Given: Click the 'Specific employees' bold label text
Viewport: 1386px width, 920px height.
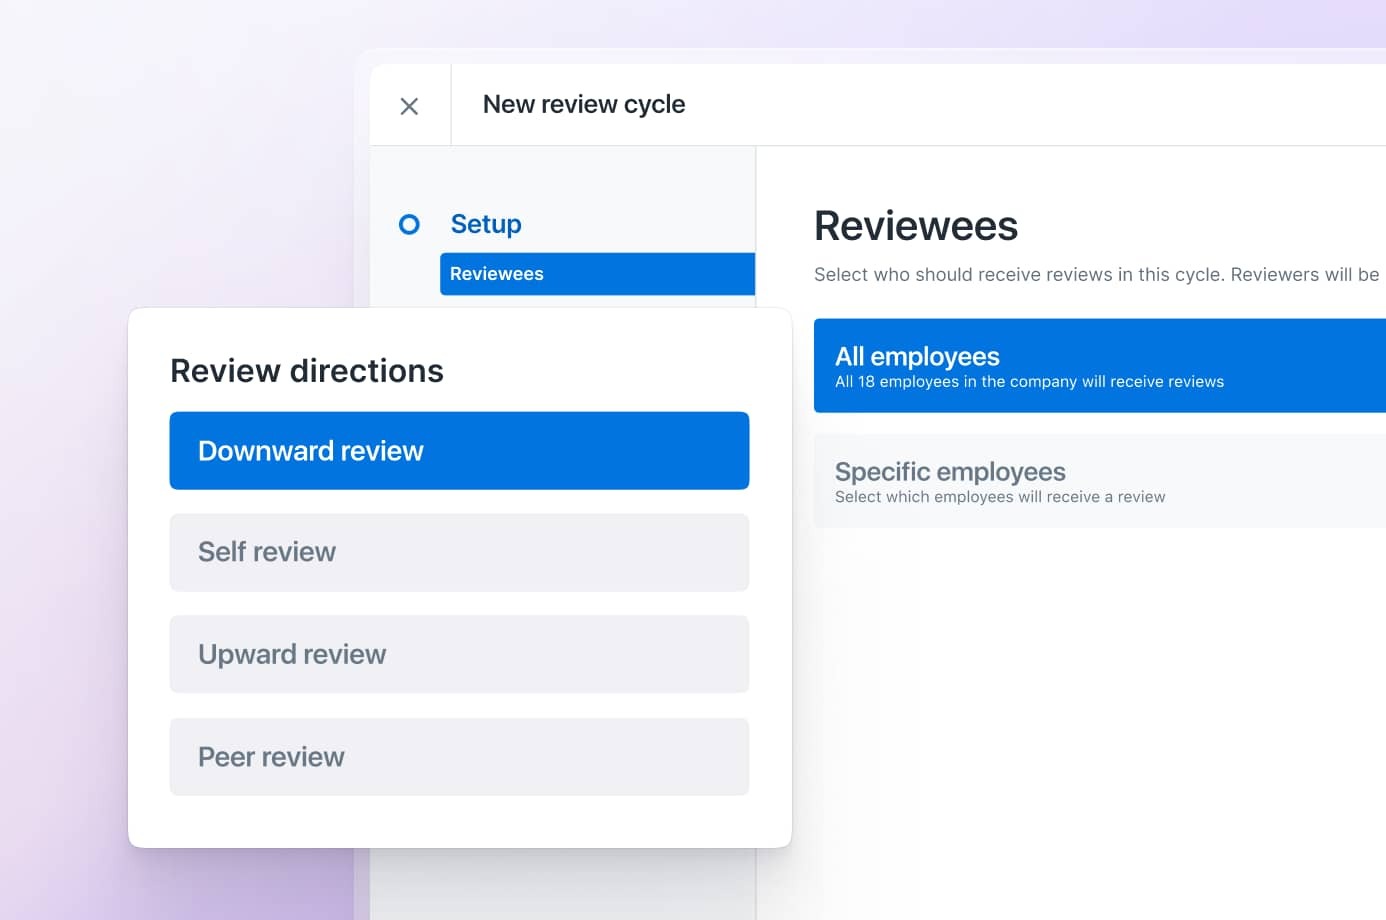Looking at the screenshot, I should (x=950, y=472).
